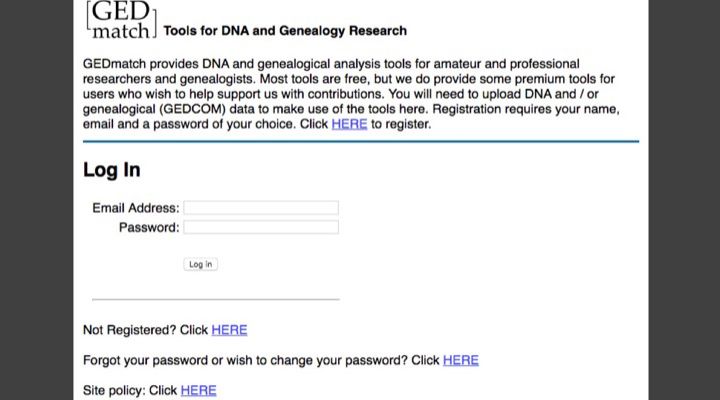This screenshot has width=720, height=400.
Task: Click the GEDmatch logo
Action: point(120,20)
